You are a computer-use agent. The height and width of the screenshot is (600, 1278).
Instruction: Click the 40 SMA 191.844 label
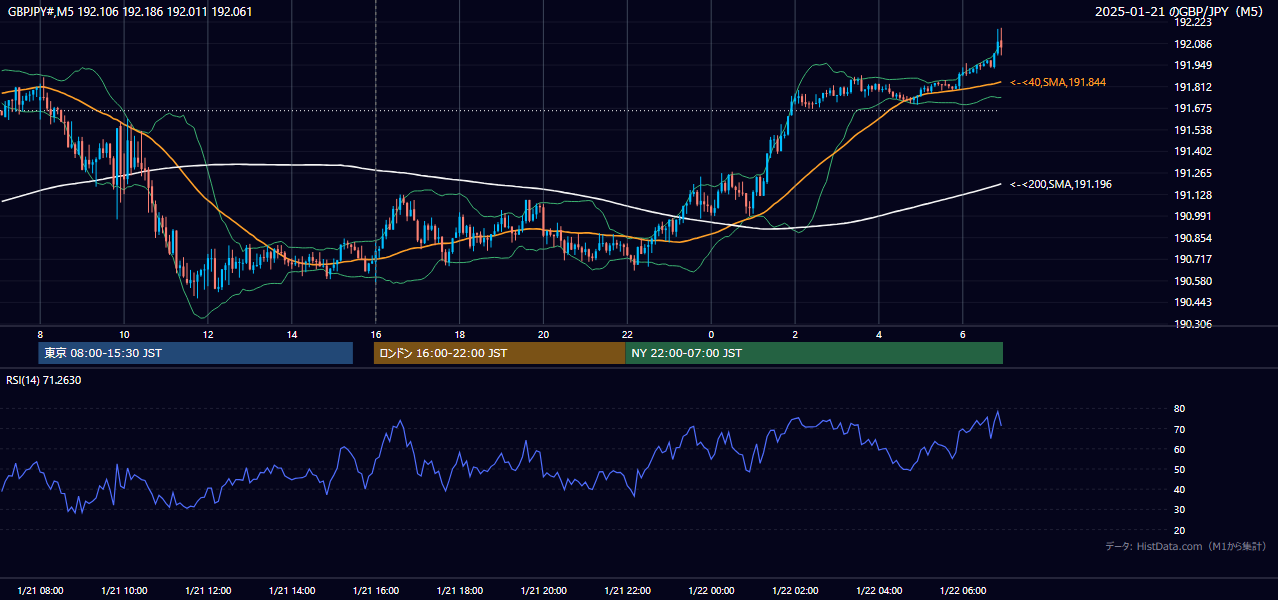pos(1058,82)
